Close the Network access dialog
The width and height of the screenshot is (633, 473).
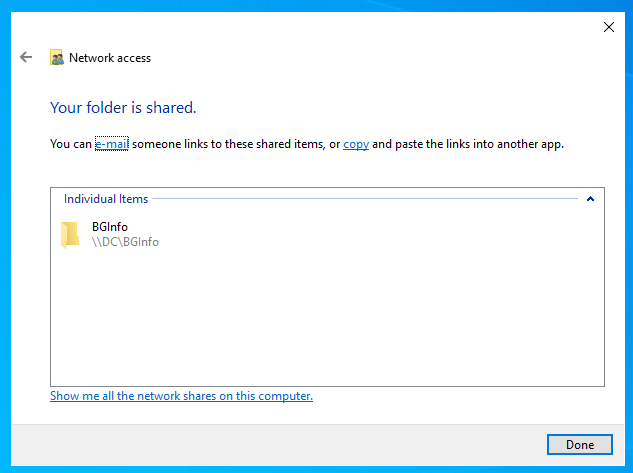(609, 27)
